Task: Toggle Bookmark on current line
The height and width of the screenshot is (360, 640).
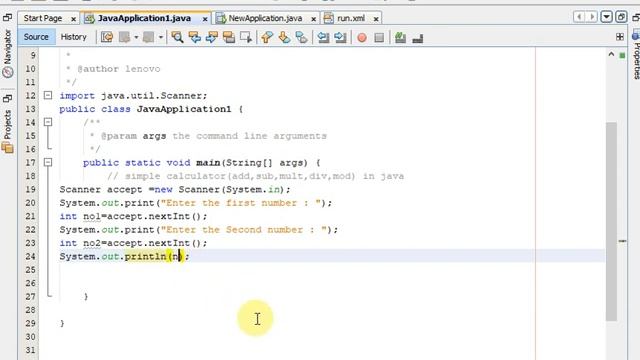Action: (x=301, y=38)
